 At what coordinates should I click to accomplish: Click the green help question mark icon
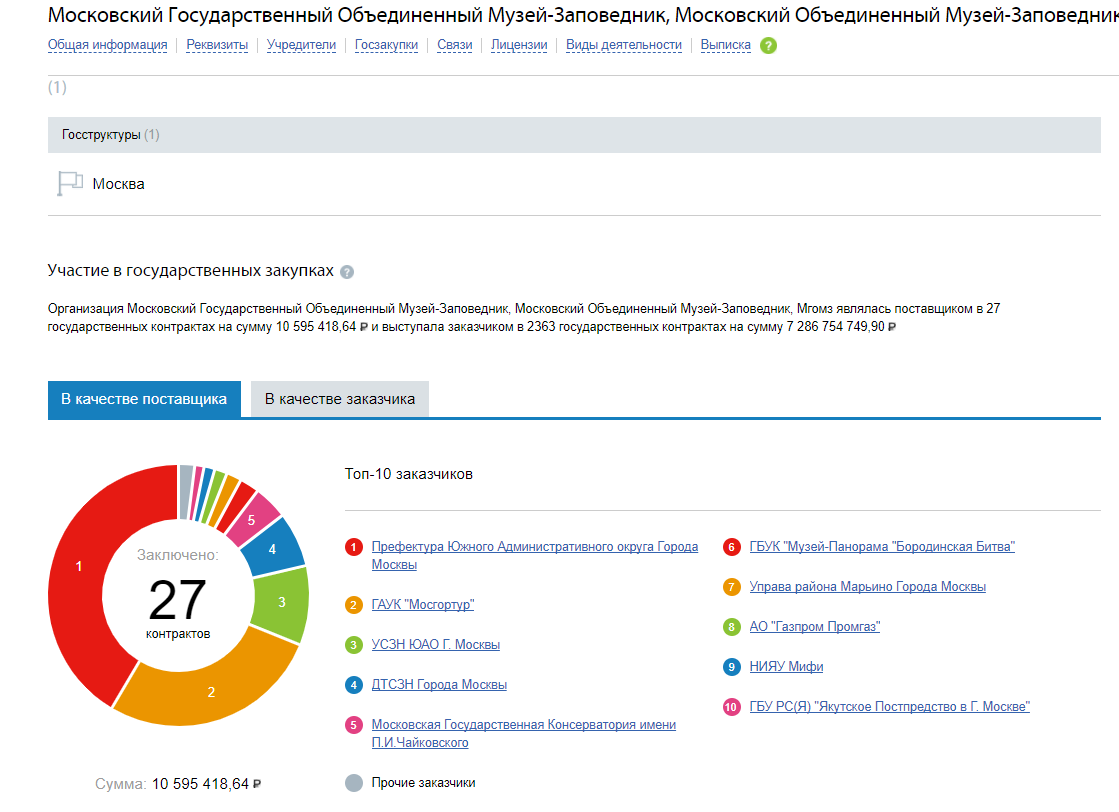(x=768, y=46)
